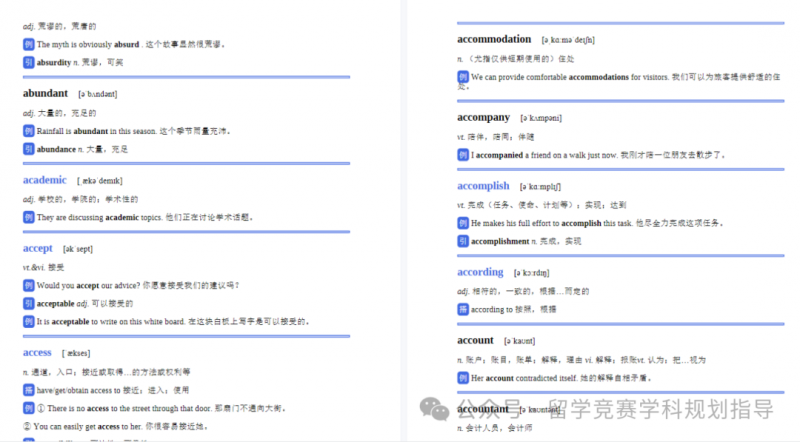Click the sentence 'You can easily get access to her'
This screenshot has width=800, height=442.
[116, 427]
